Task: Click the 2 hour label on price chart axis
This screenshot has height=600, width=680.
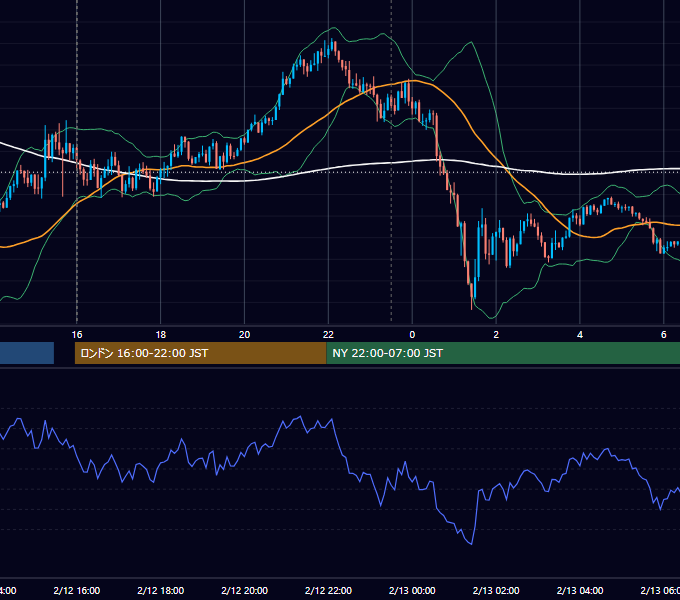Action: click(496, 335)
